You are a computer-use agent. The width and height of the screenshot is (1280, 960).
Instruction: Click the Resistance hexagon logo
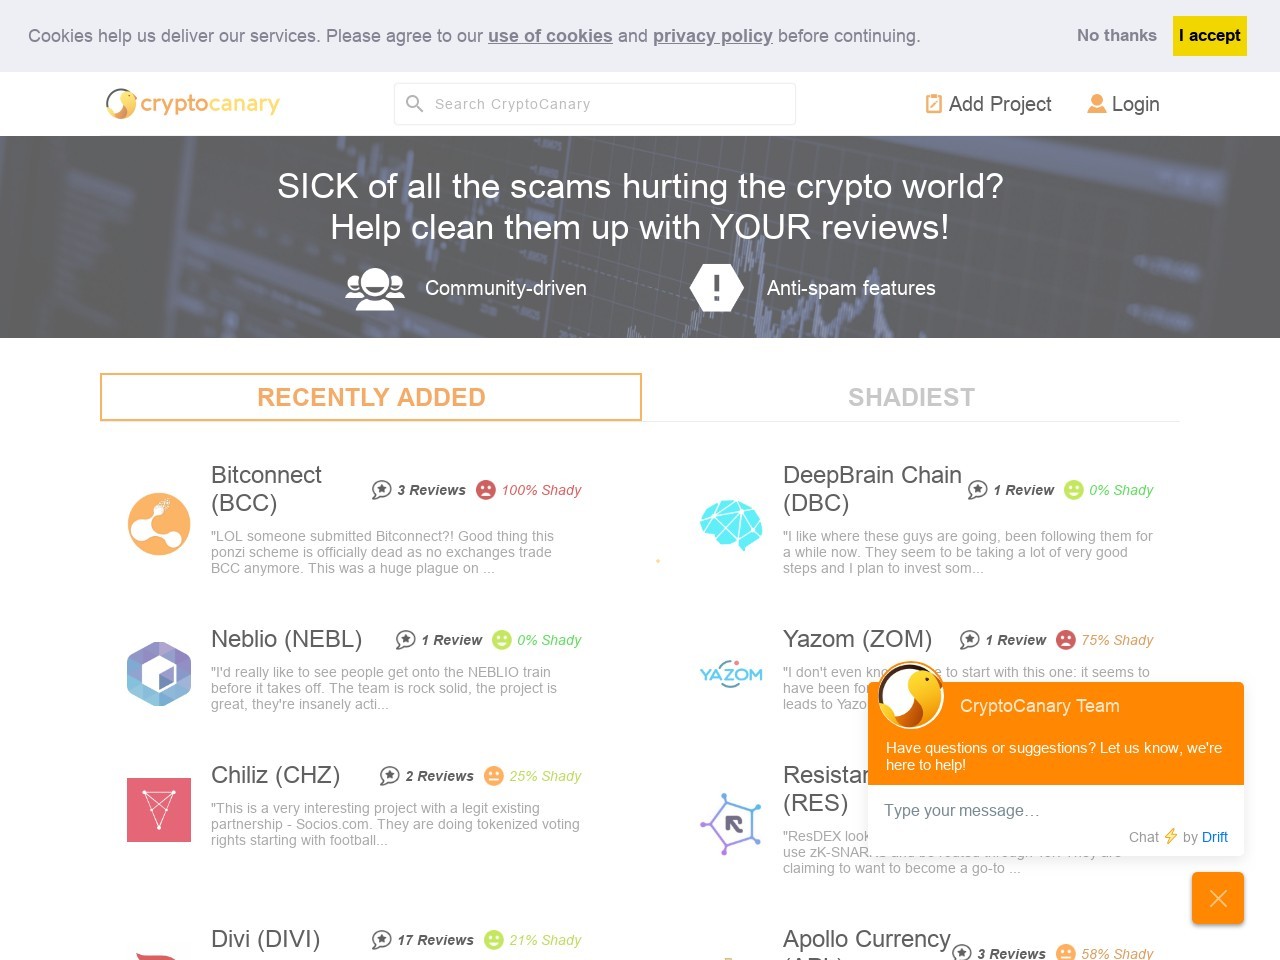pos(731,824)
